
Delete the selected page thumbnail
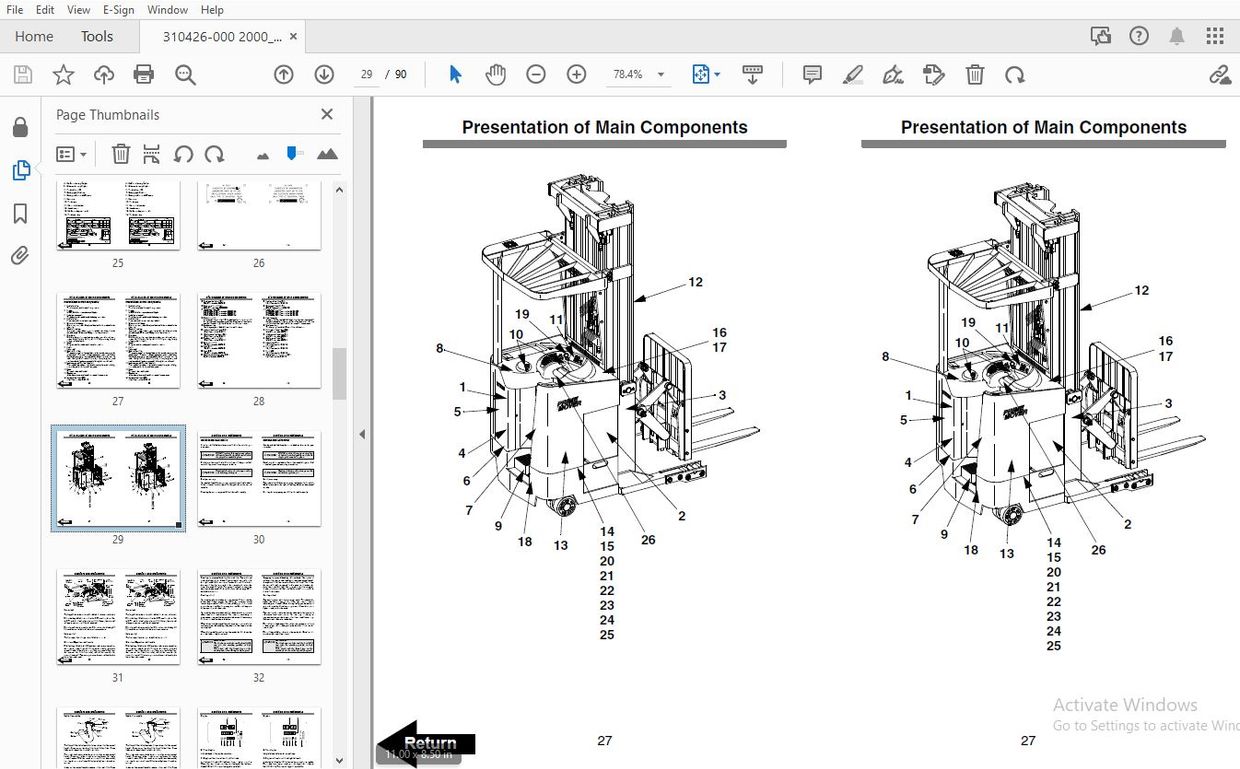(x=120, y=154)
